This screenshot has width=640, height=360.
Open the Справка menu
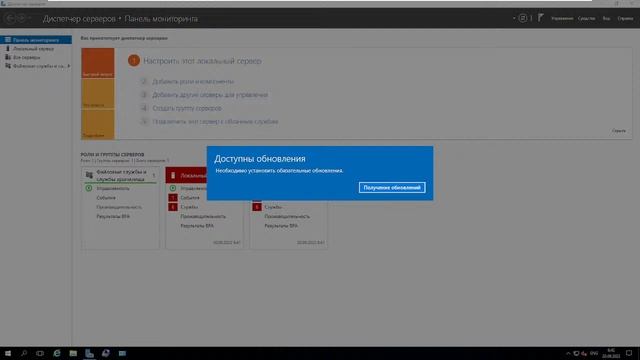pos(625,18)
